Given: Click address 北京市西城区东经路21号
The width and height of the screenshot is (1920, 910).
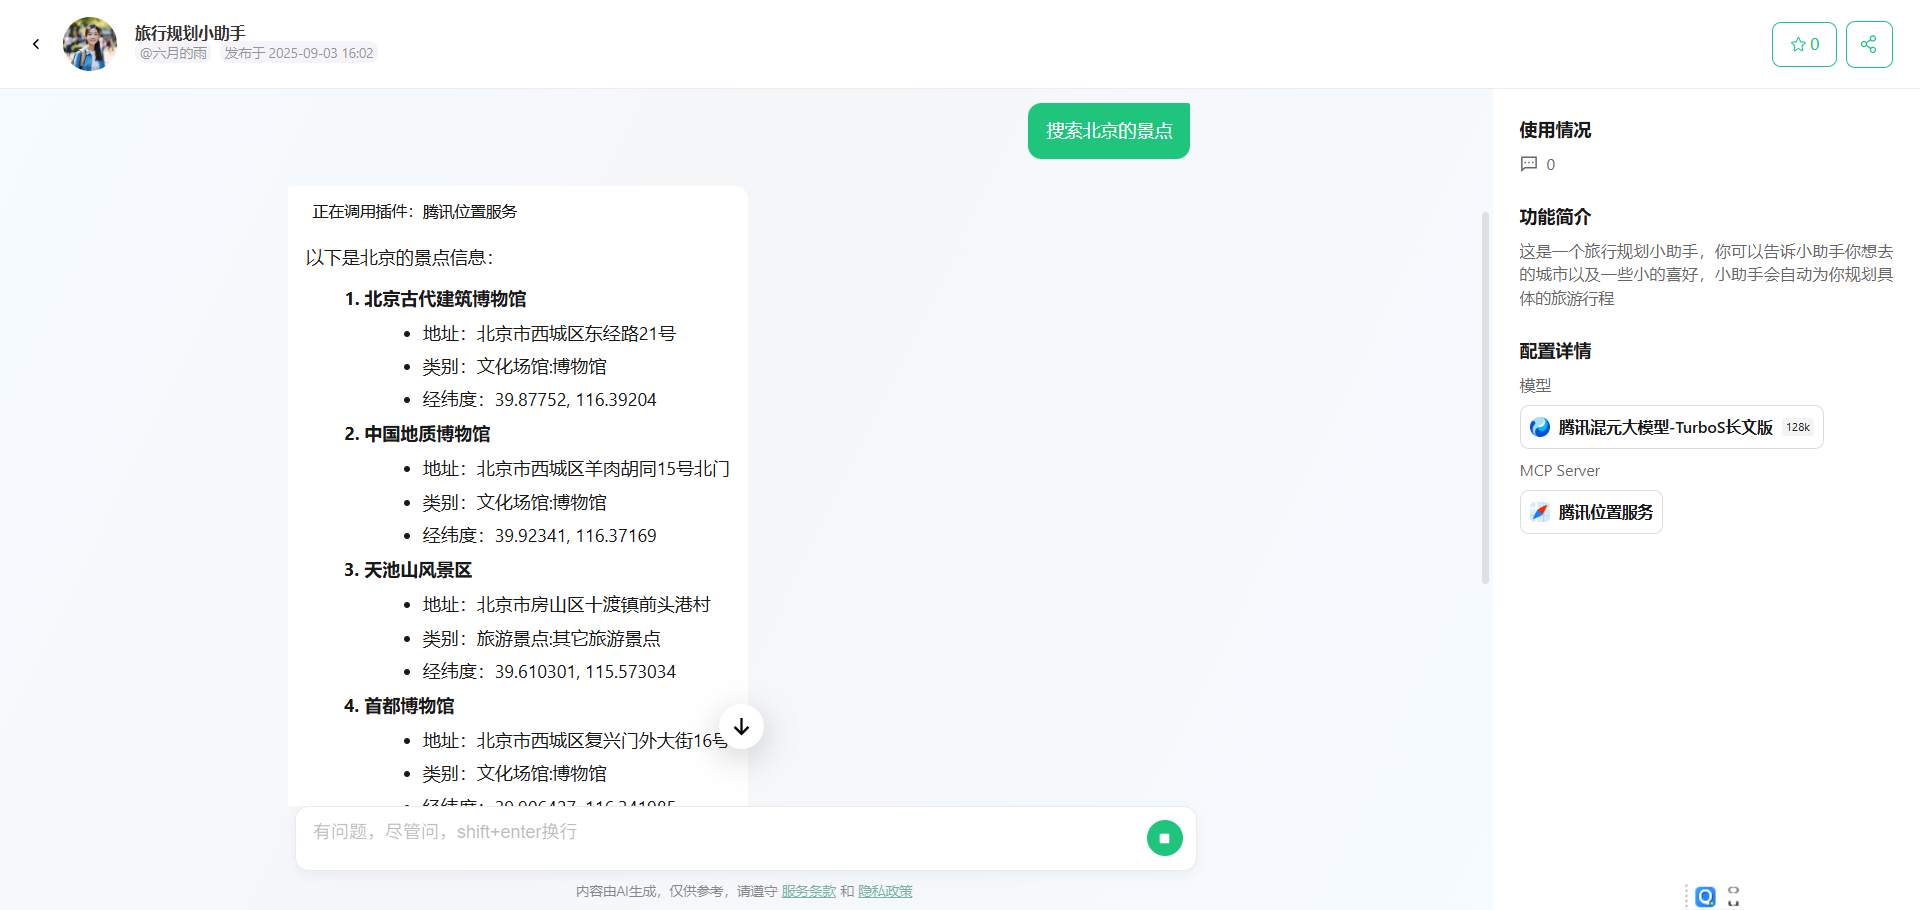Looking at the screenshot, I should coord(576,334).
